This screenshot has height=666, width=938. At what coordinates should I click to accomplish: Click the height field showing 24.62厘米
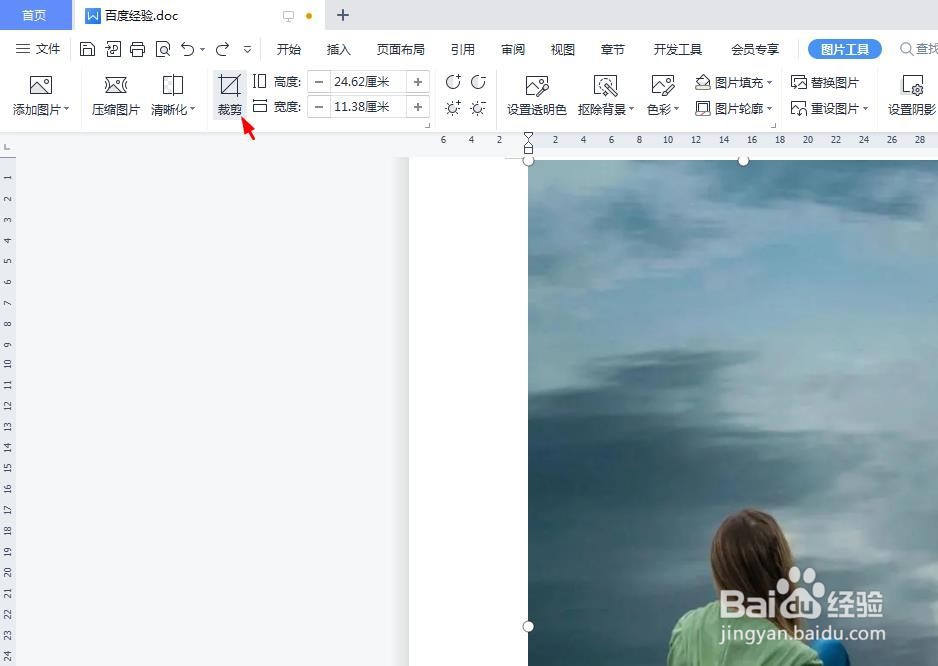(368, 81)
